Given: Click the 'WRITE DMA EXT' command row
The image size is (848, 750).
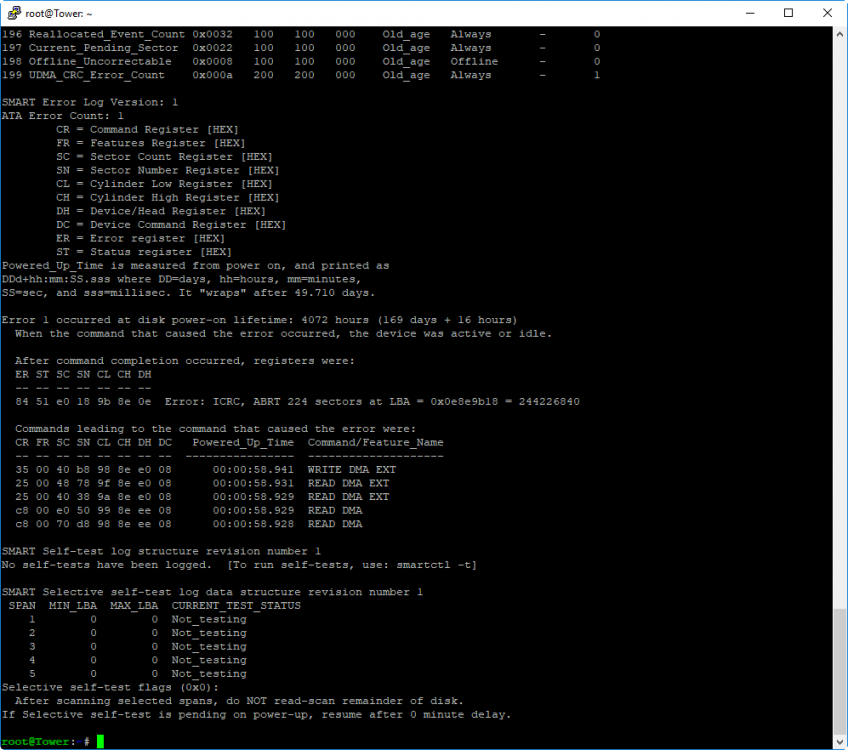Looking at the screenshot, I should pos(206,469).
